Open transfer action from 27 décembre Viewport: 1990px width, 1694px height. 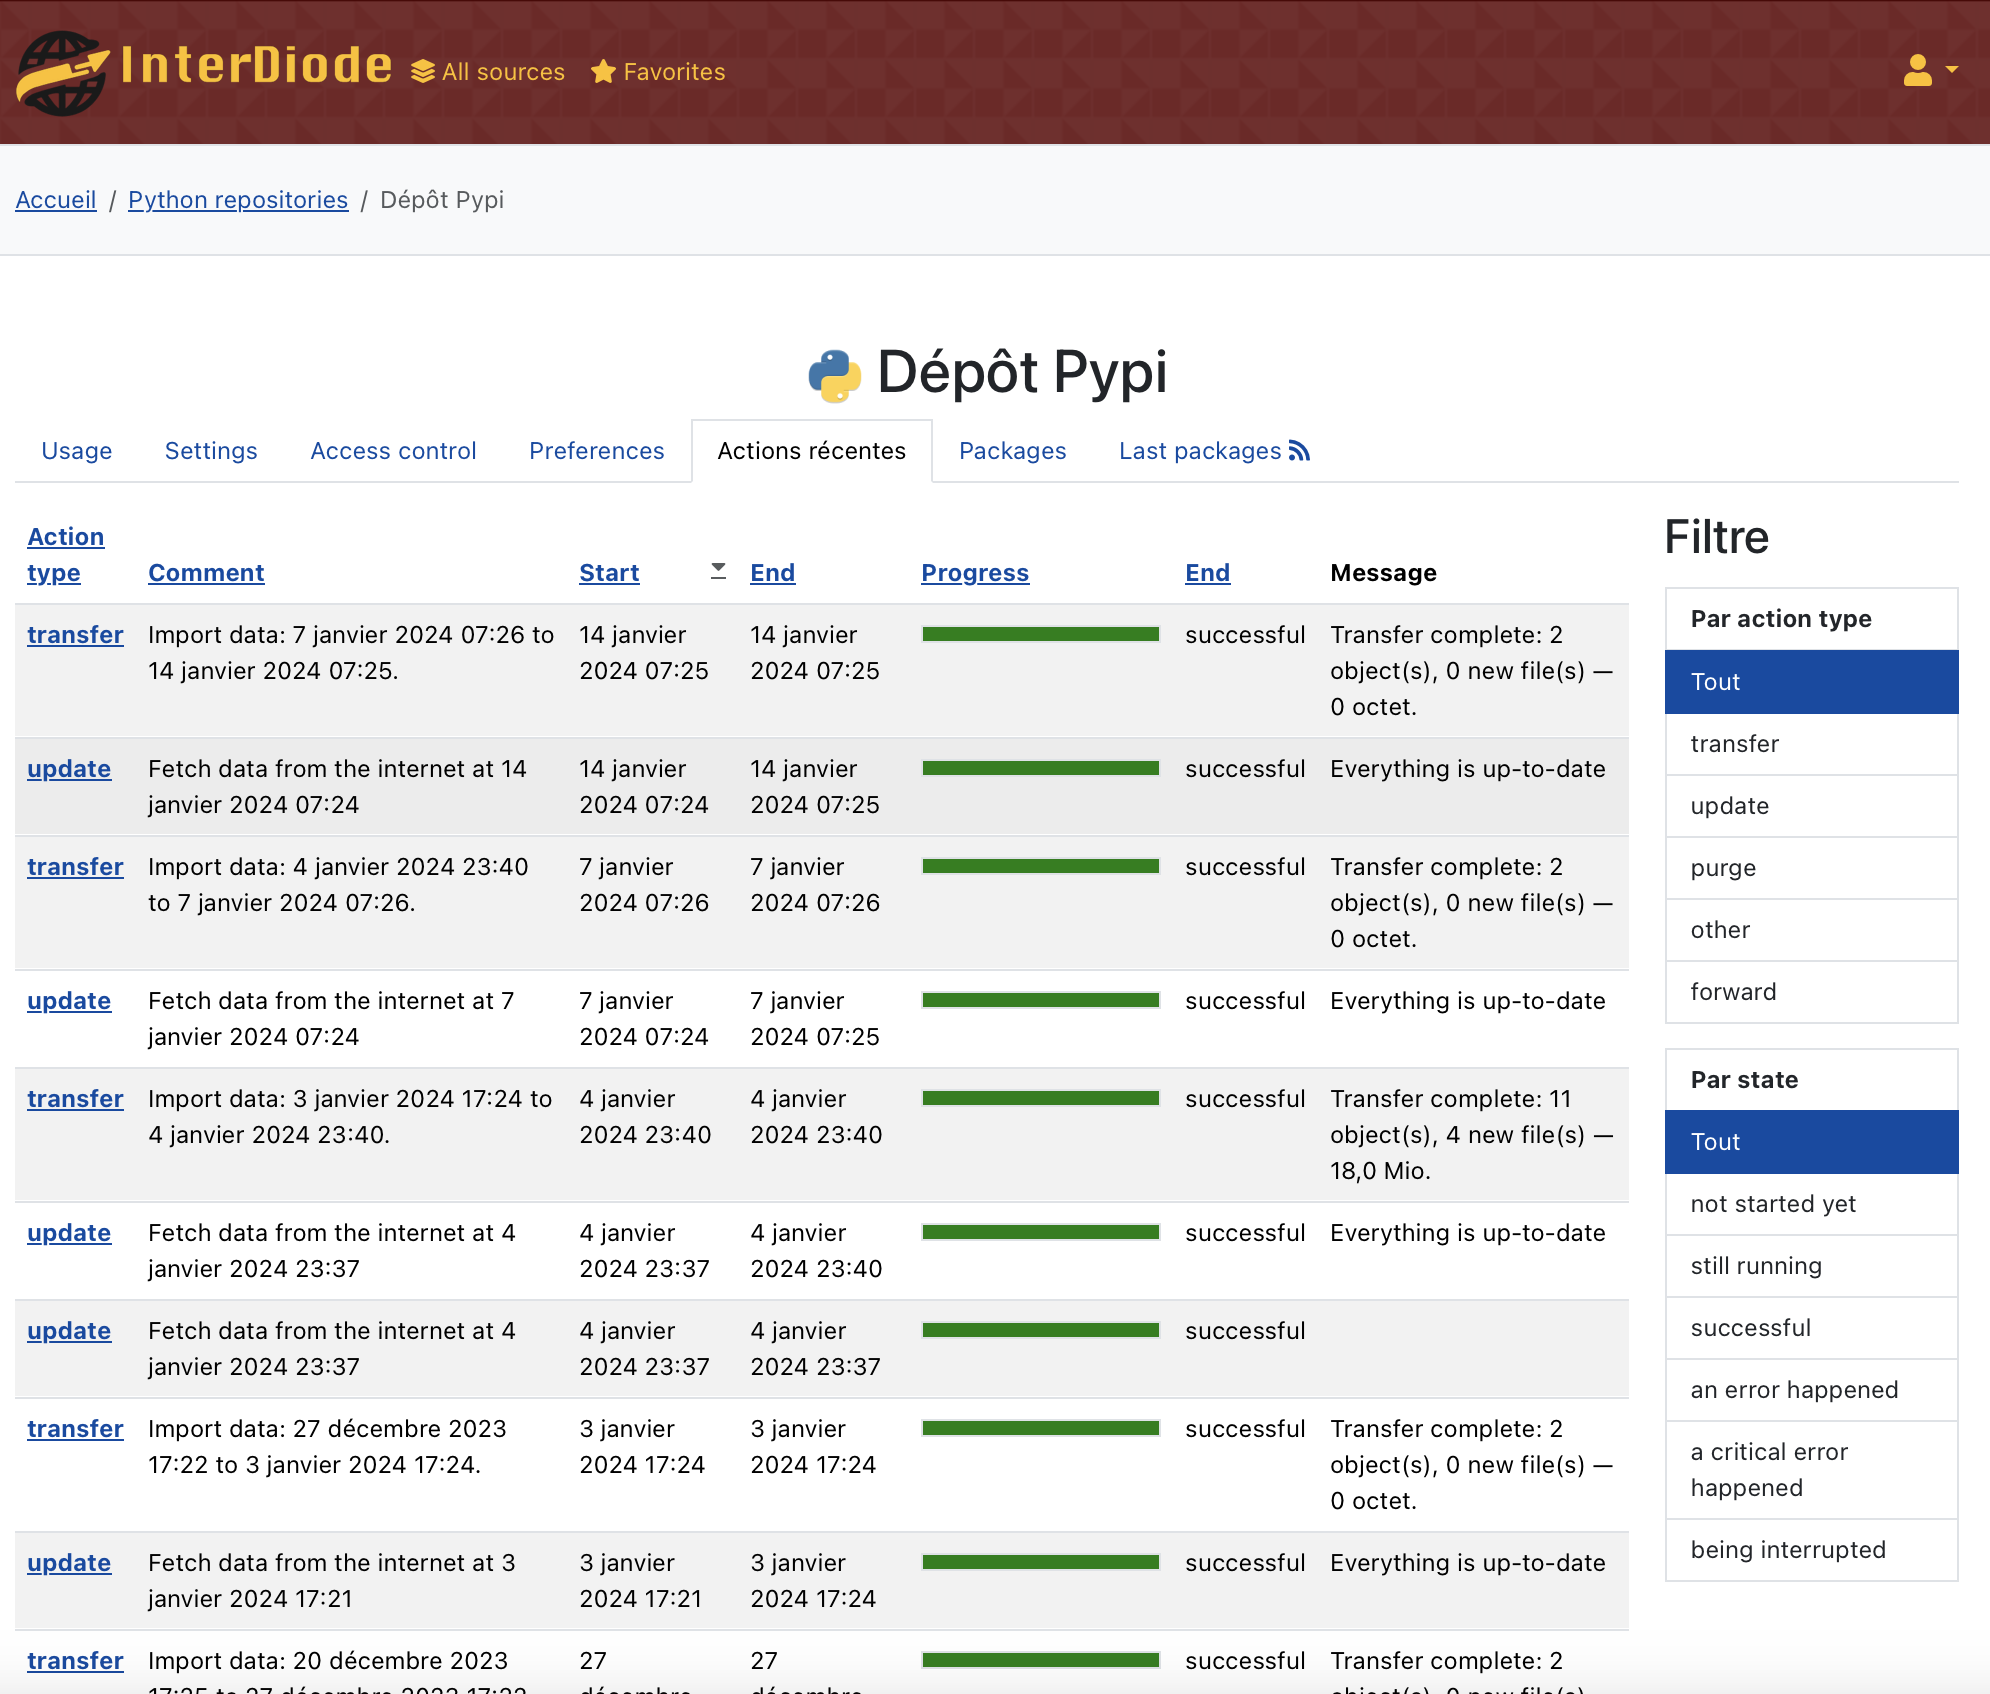point(75,1661)
